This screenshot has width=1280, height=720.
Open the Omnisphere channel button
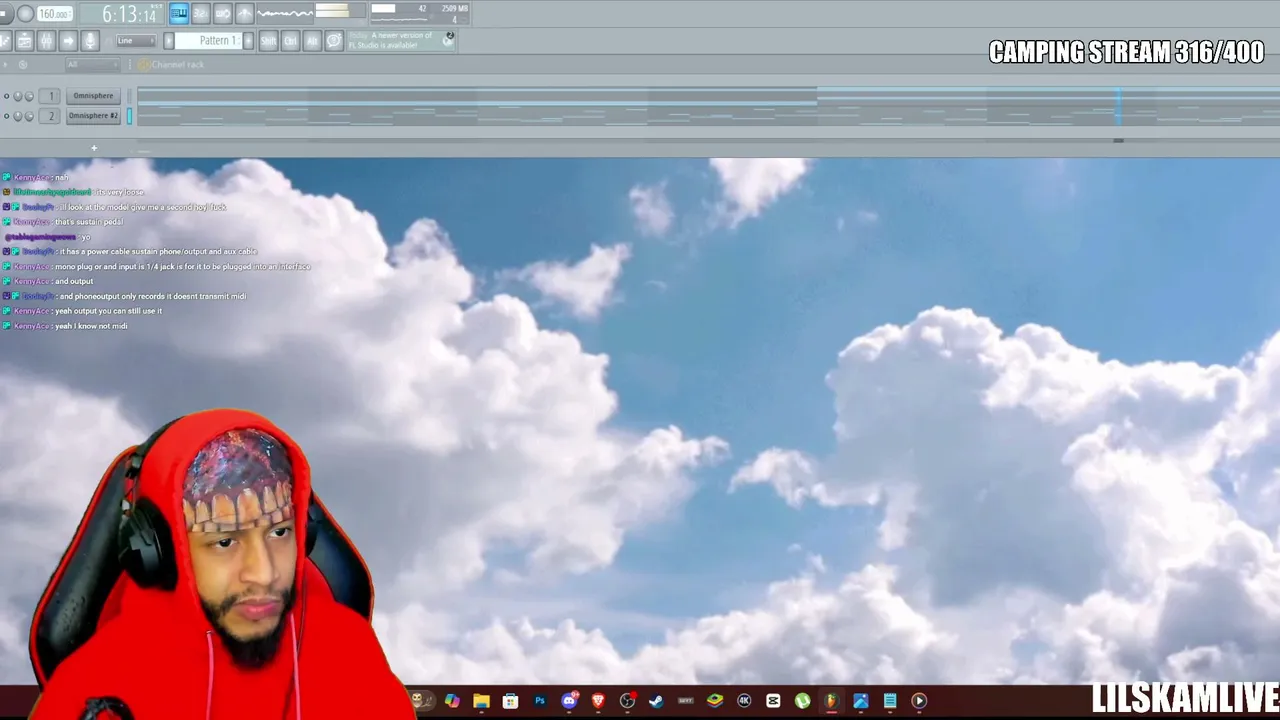[93, 96]
